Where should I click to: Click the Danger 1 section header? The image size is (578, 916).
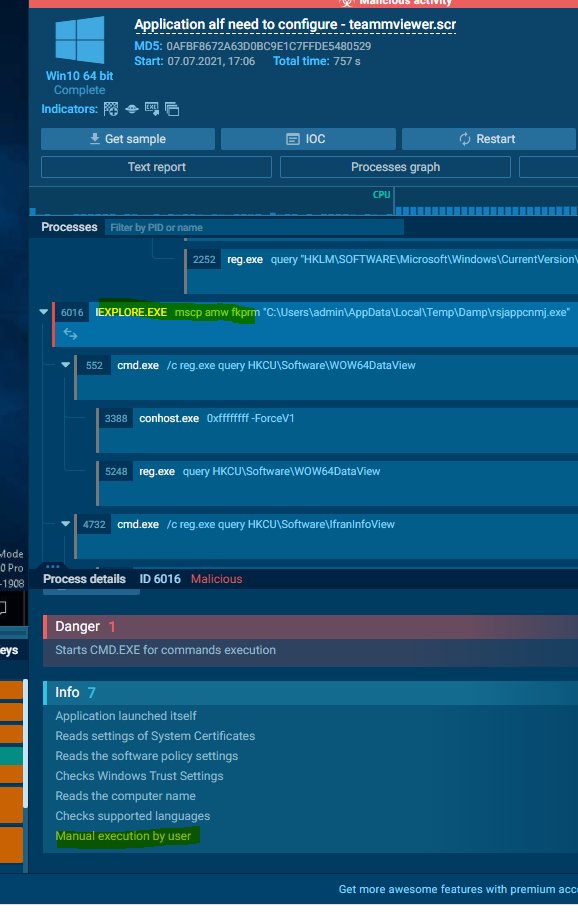click(x=310, y=627)
